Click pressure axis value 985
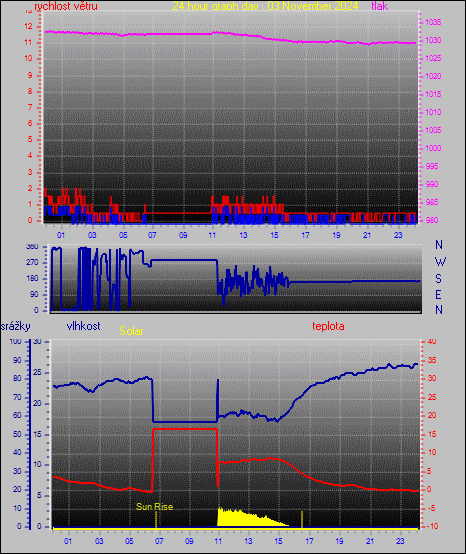Viewport: 466px width, 554px height. pyautogui.click(x=432, y=202)
